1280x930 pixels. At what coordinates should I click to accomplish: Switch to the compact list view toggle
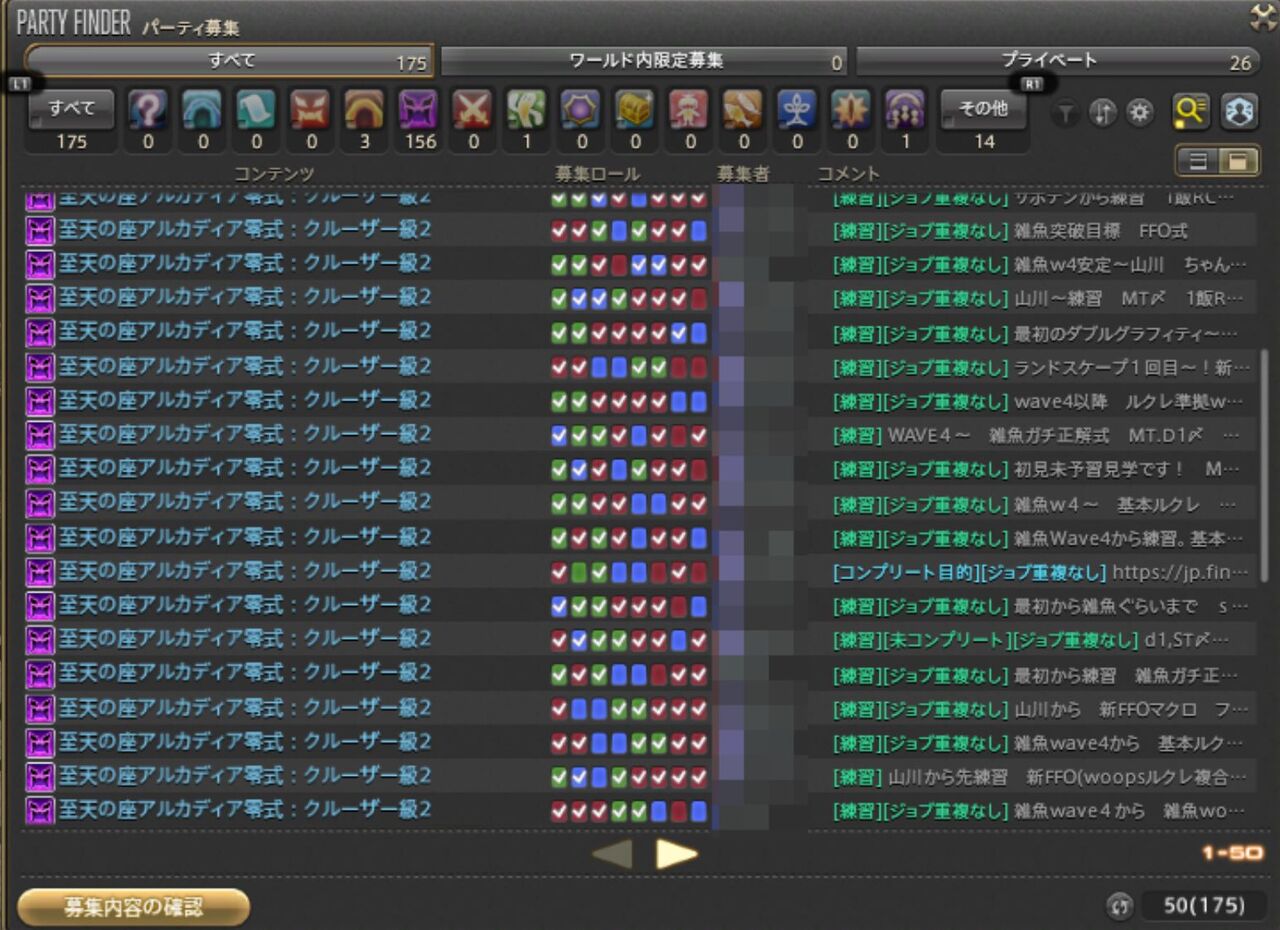tap(1199, 161)
